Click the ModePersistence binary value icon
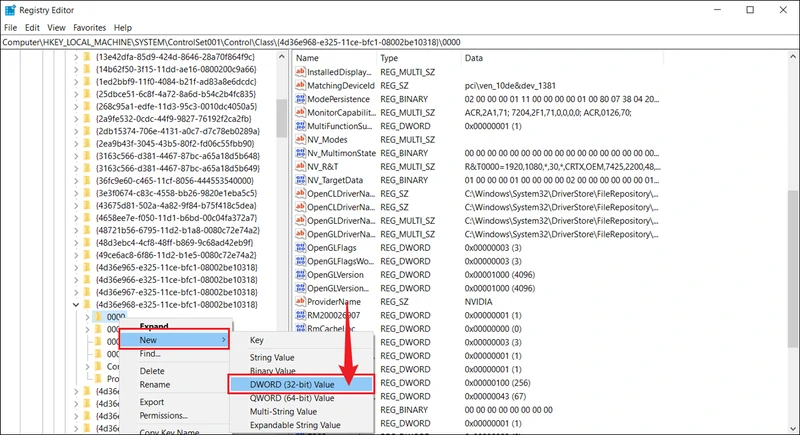 pyautogui.click(x=299, y=100)
